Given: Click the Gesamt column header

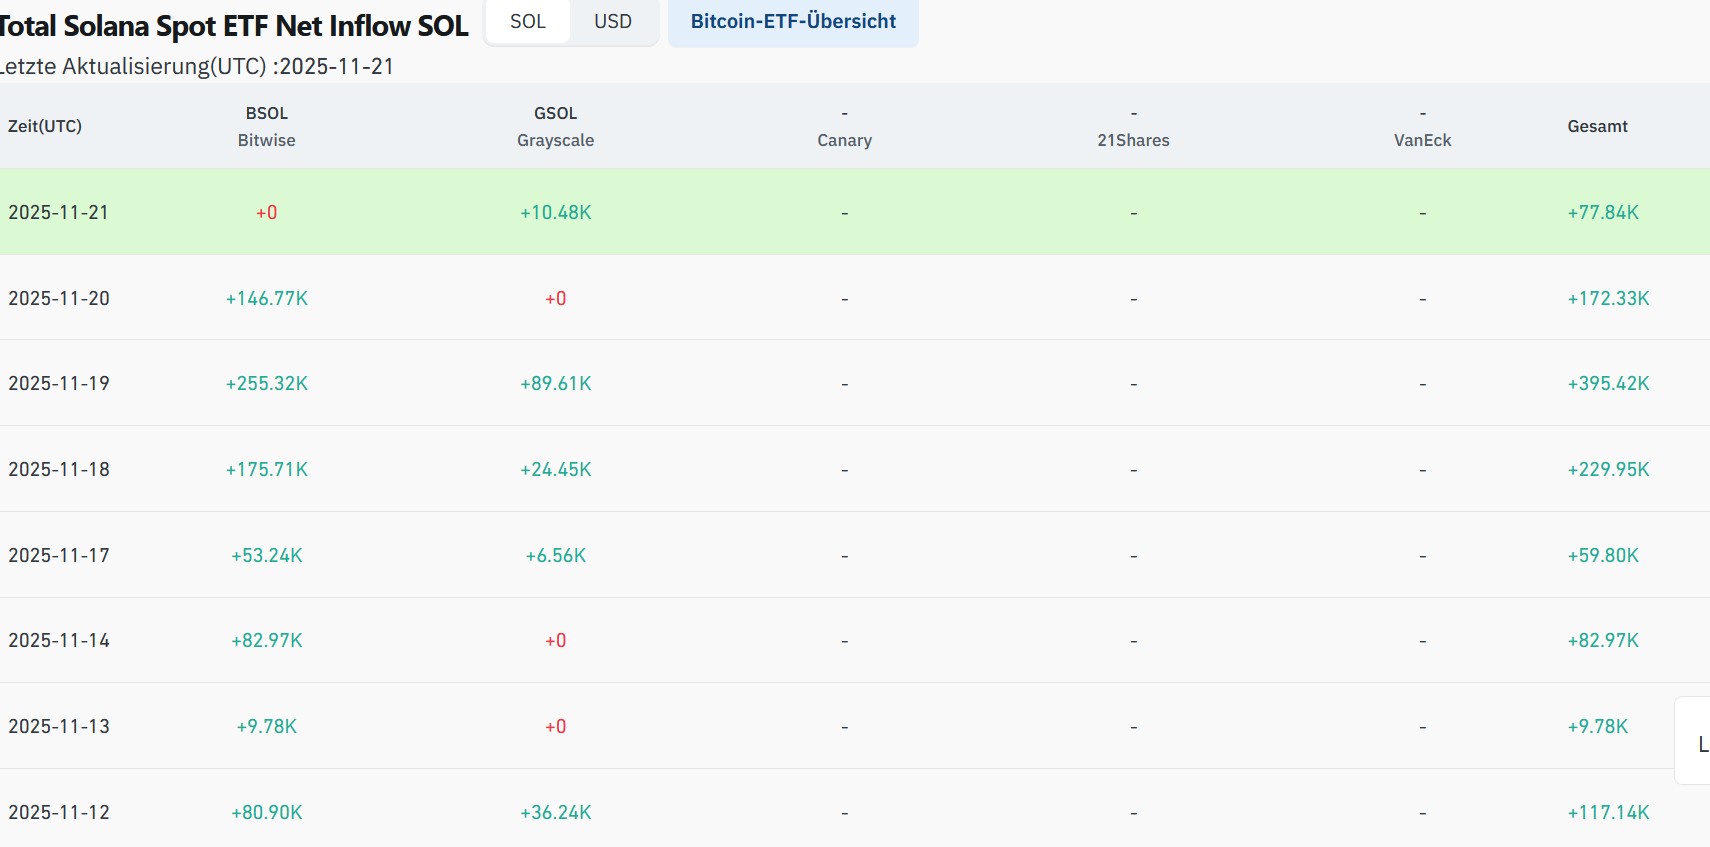Looking at the screenshot, I should click(x=1597, y=126).
